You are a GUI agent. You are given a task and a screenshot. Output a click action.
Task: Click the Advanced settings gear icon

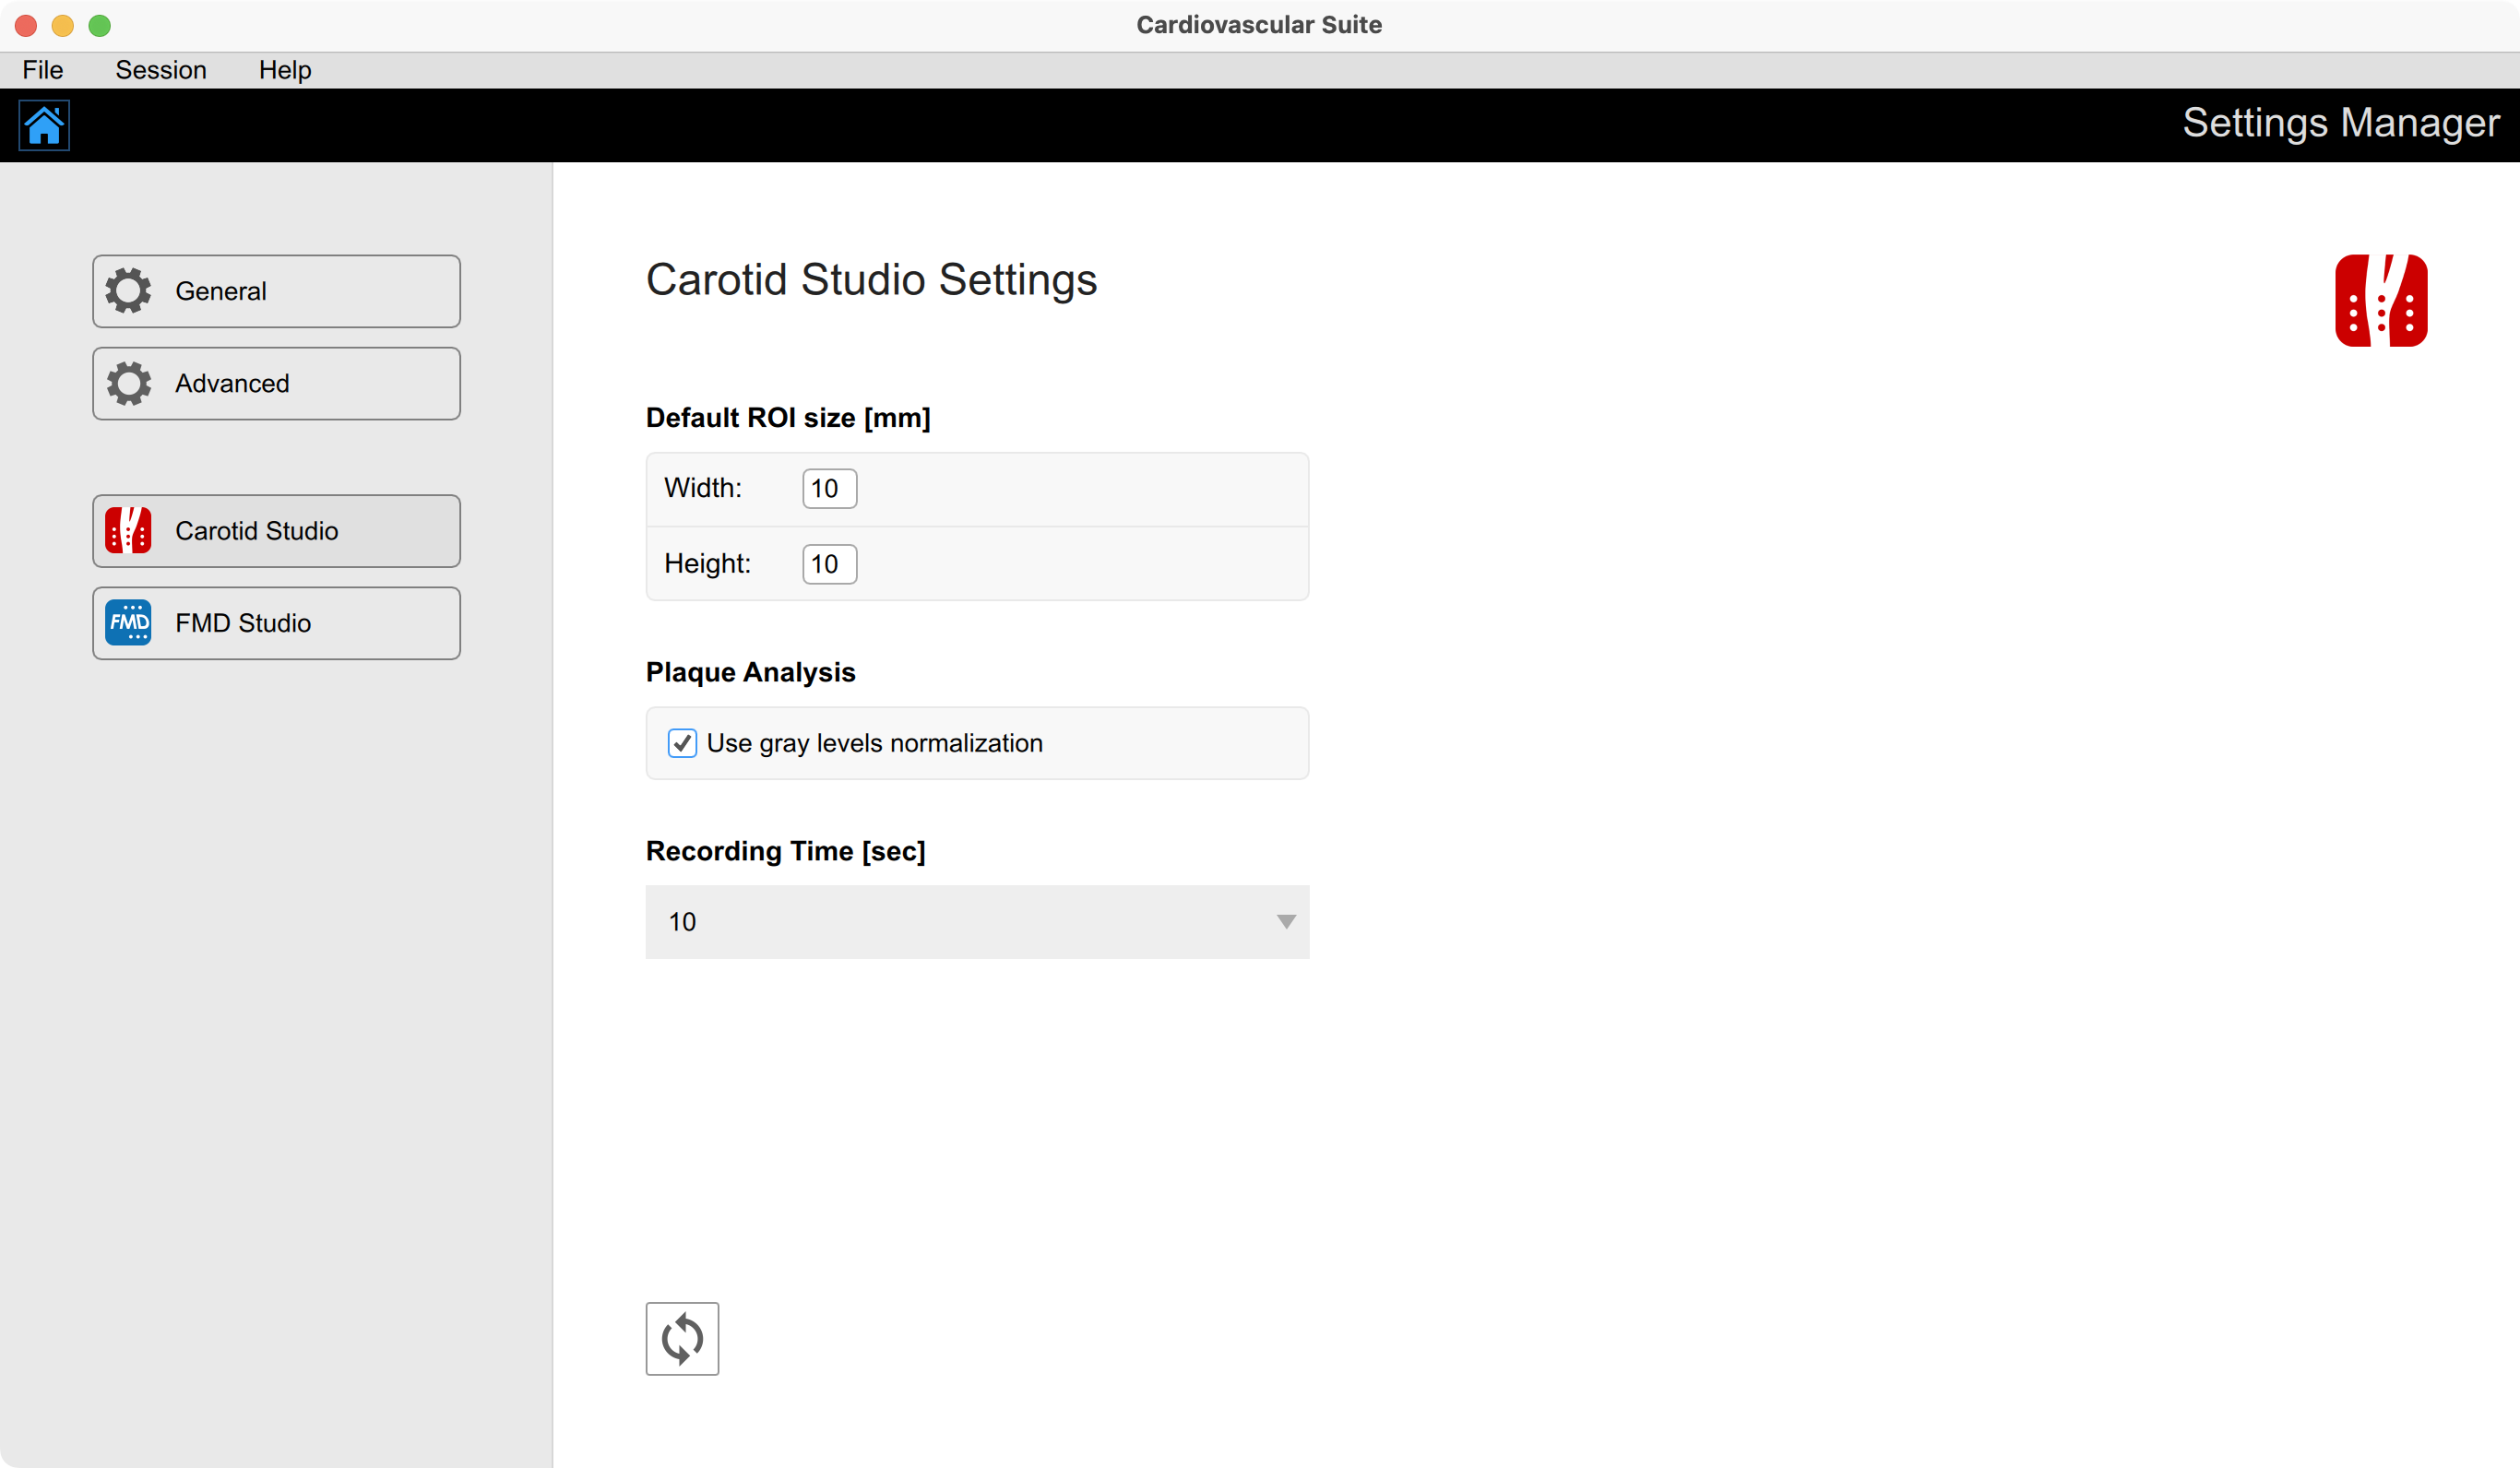128,382
